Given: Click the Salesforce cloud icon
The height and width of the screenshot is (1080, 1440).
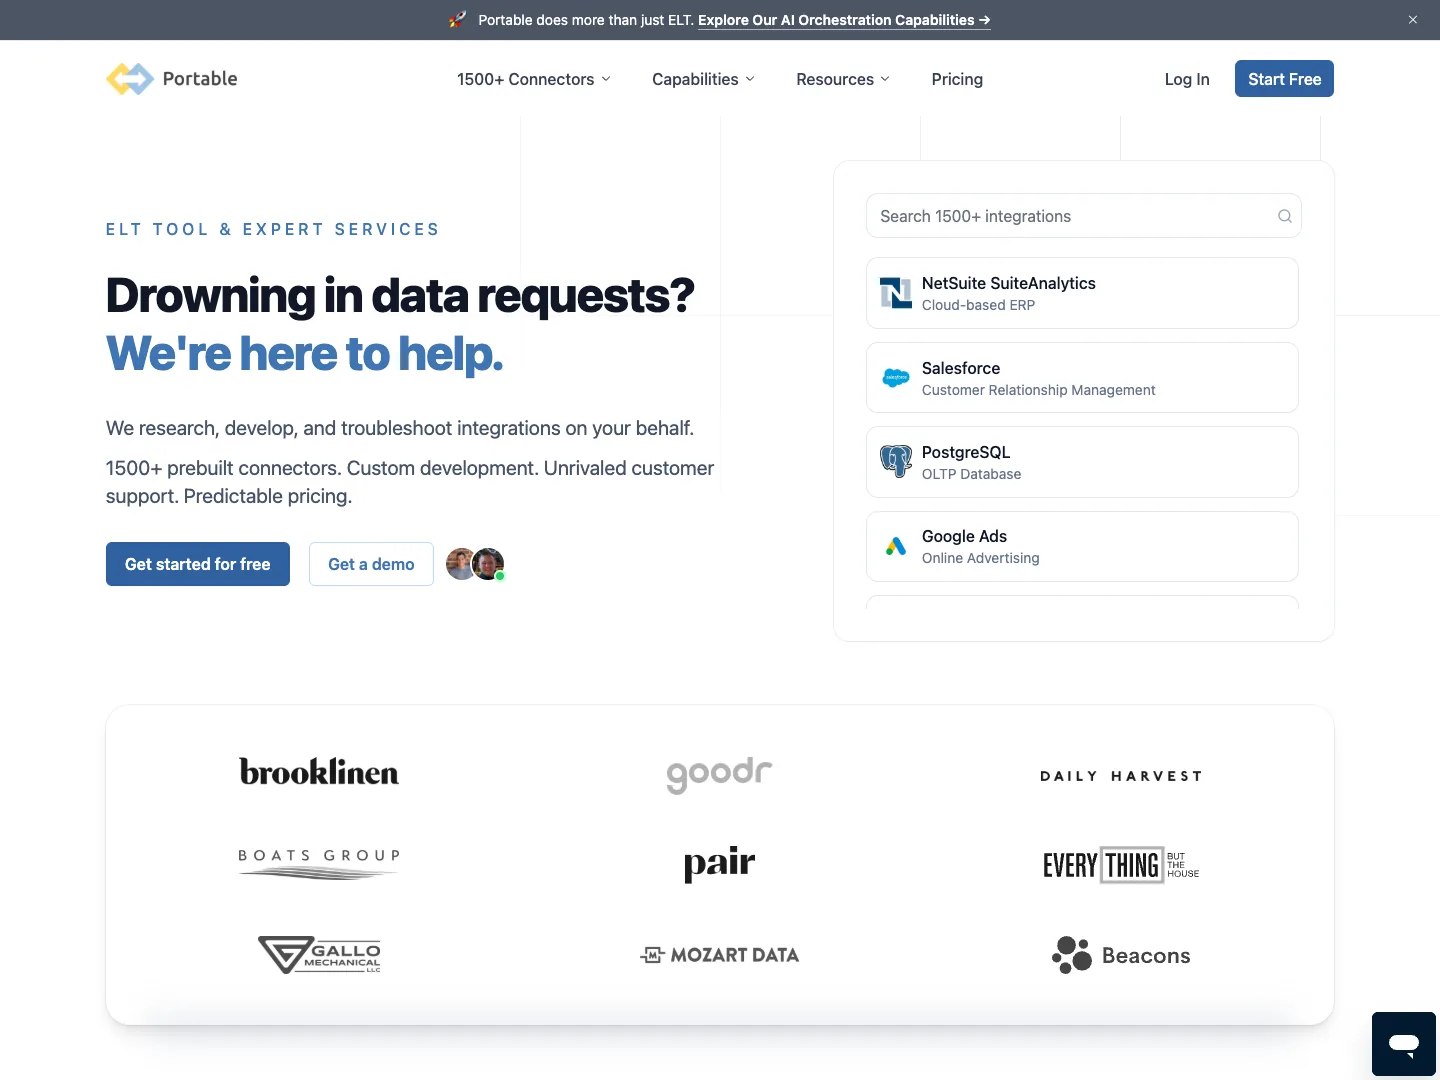Looking at the screenshot, I should pyautogui.click(x=896, y=378).
